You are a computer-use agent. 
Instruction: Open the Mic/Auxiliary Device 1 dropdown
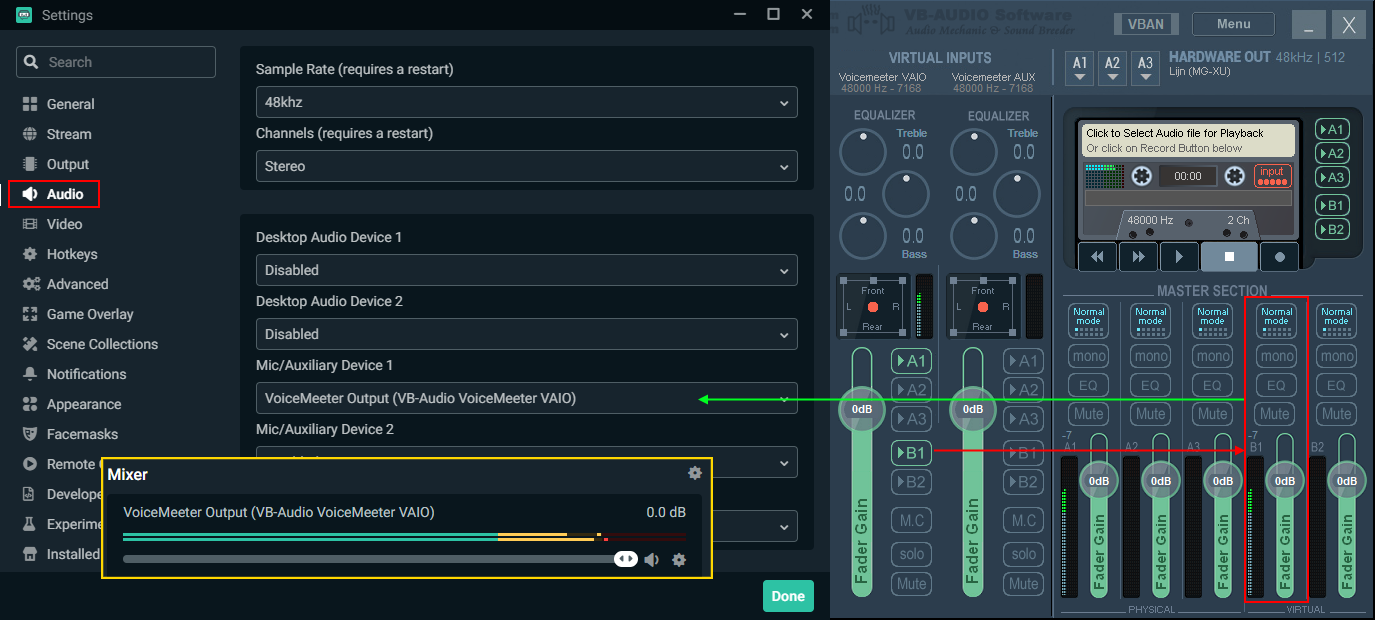point(527,398)
